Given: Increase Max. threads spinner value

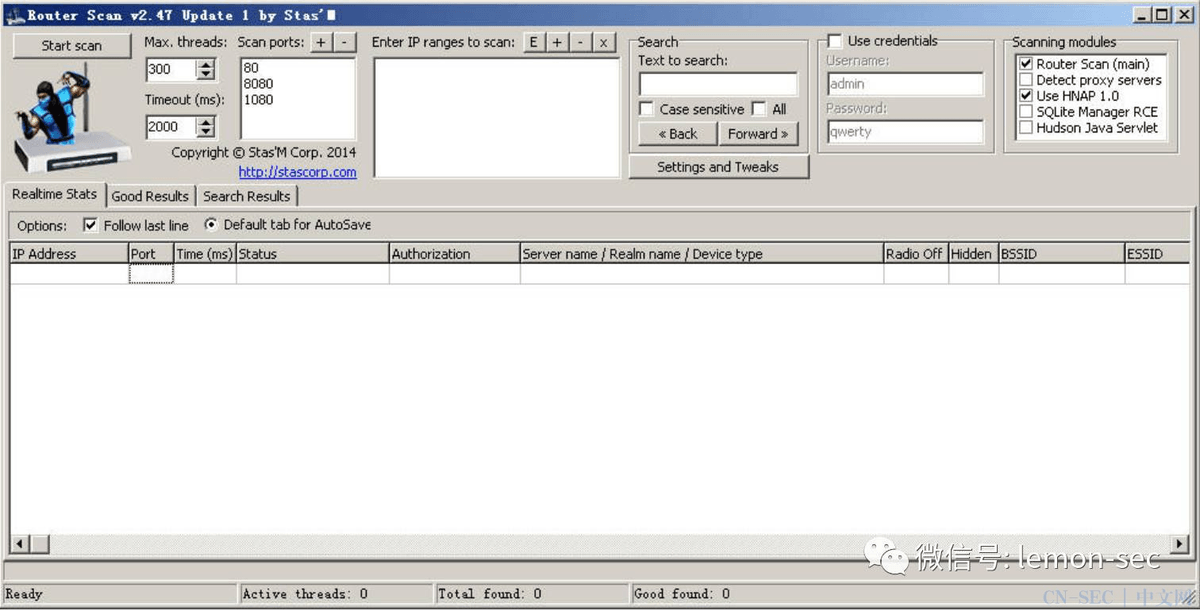Looking at the screenshot, I should pyautogui.click(x=206, y=65).
